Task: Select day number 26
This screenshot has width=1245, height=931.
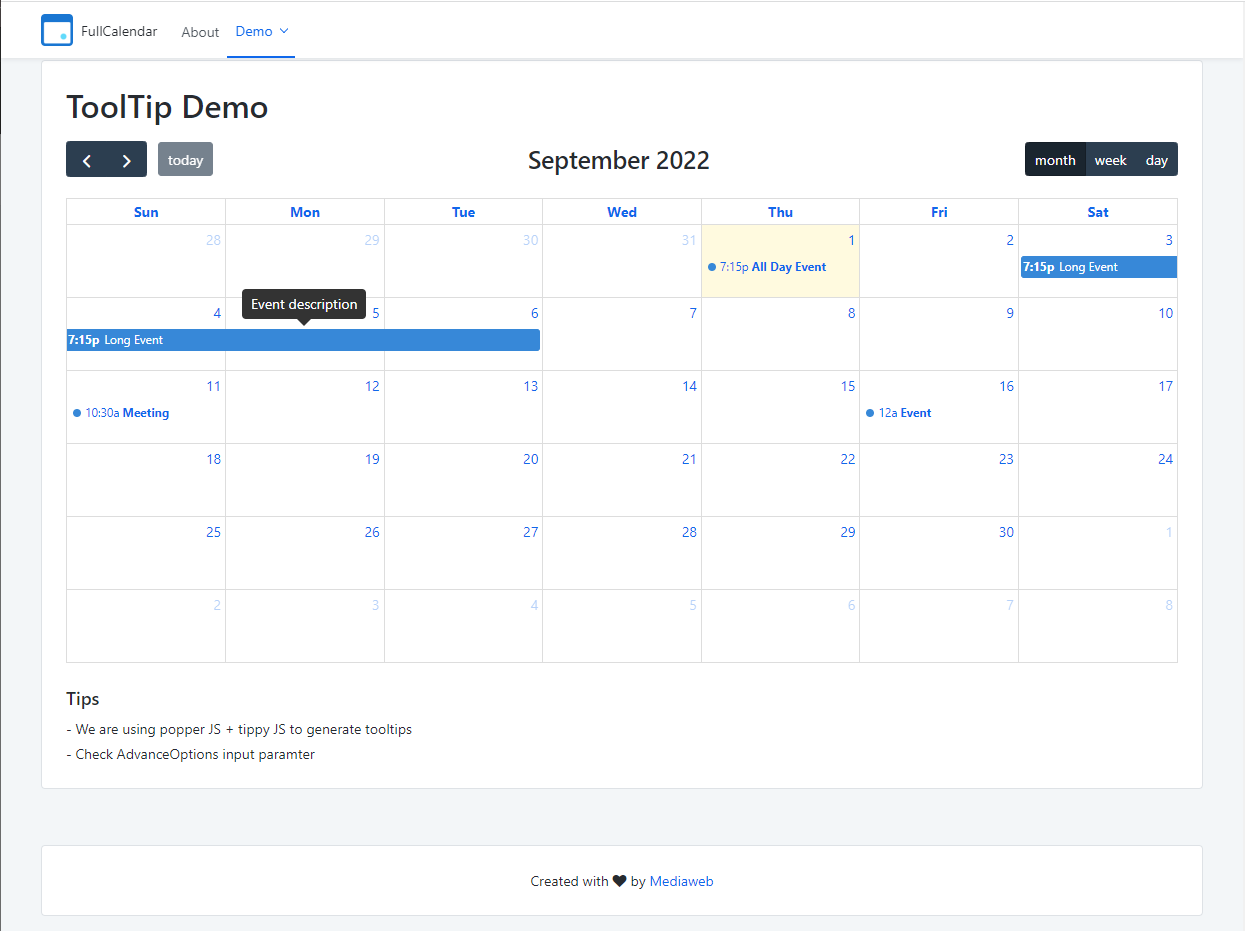Action: (x=372, y=532)
